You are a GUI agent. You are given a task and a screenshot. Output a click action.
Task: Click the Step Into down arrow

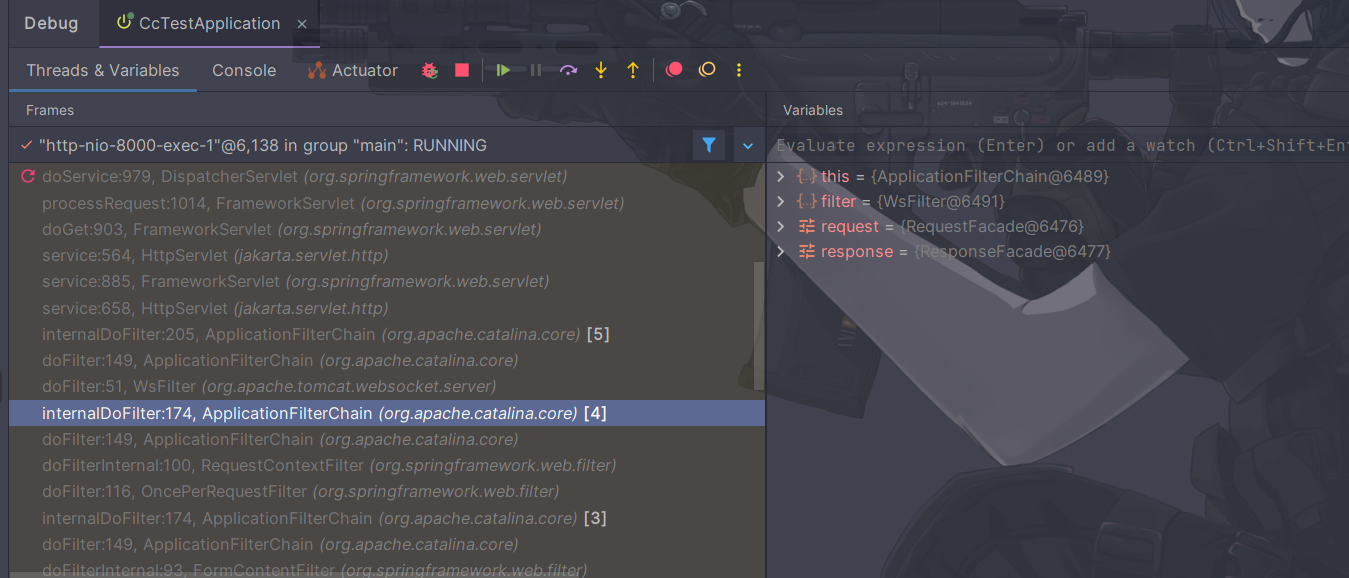tap(601, 70)
